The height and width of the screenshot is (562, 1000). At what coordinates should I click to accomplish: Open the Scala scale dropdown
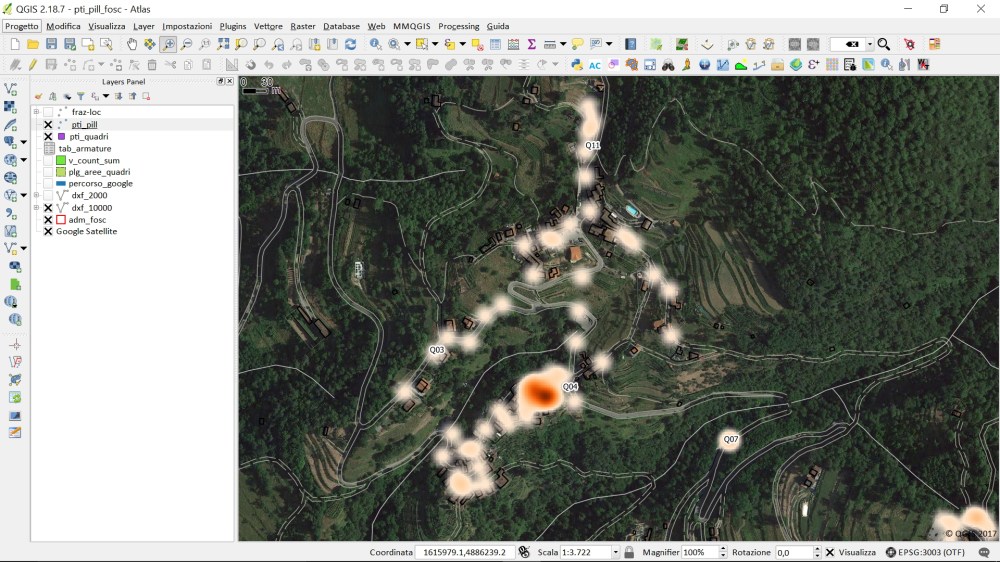(615, 552)
